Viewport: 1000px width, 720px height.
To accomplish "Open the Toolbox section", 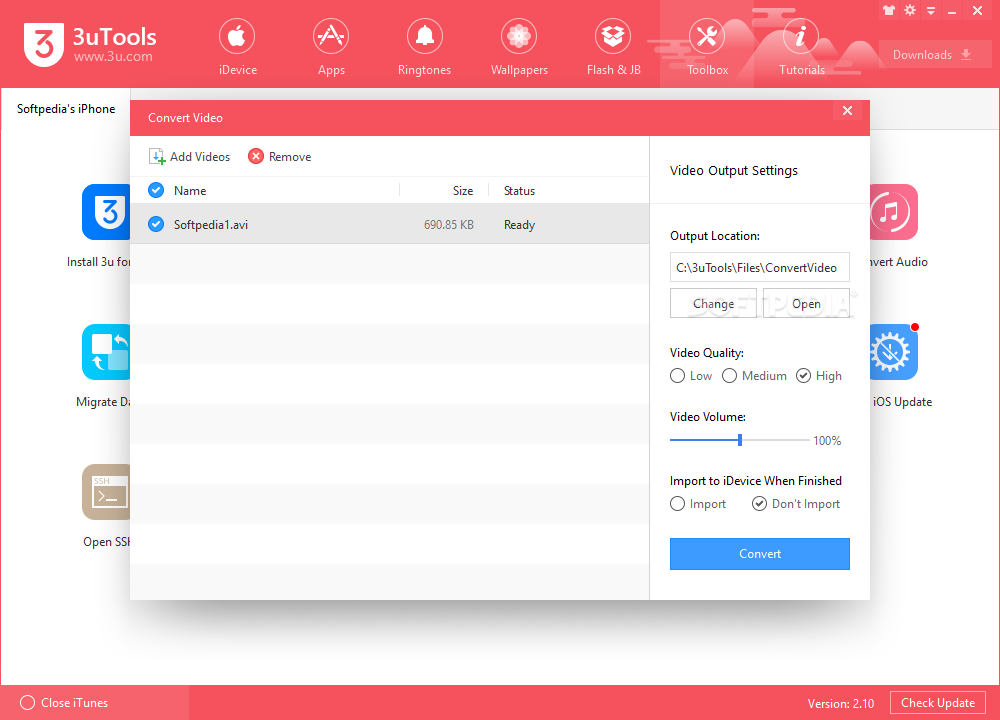I will click(707, 47).
